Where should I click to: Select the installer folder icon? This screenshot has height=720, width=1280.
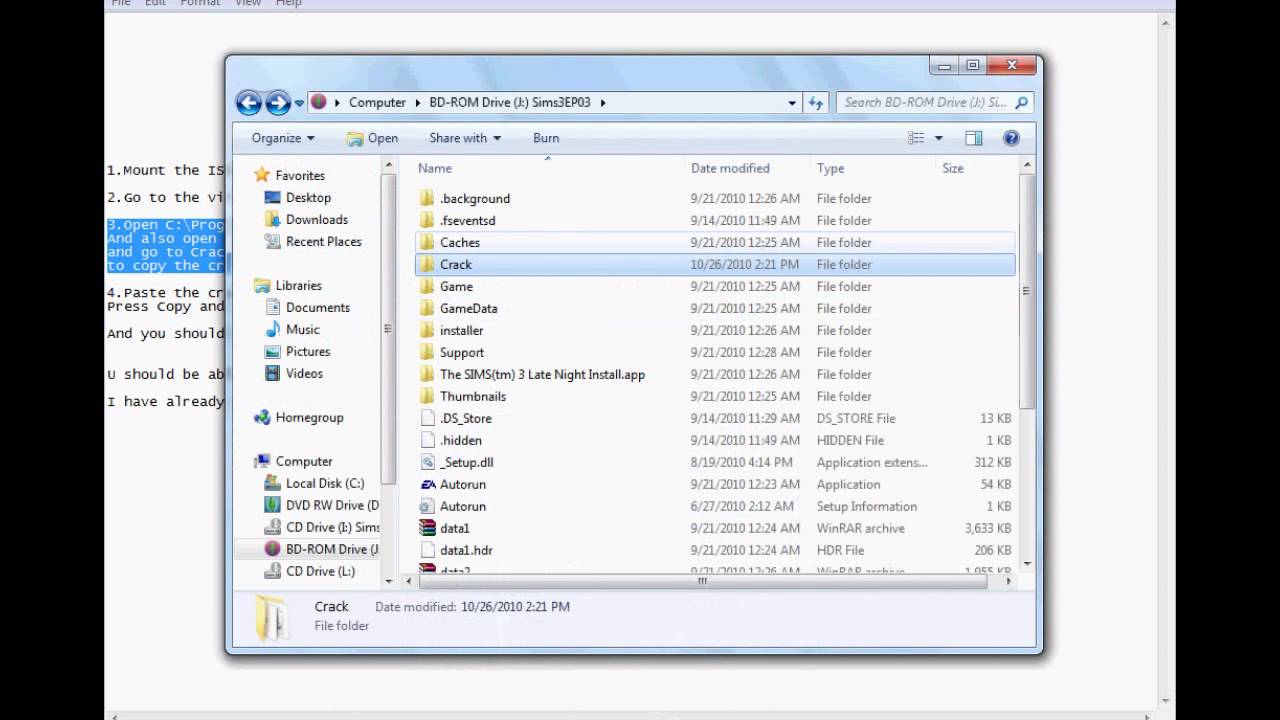[x=427, y=330]
